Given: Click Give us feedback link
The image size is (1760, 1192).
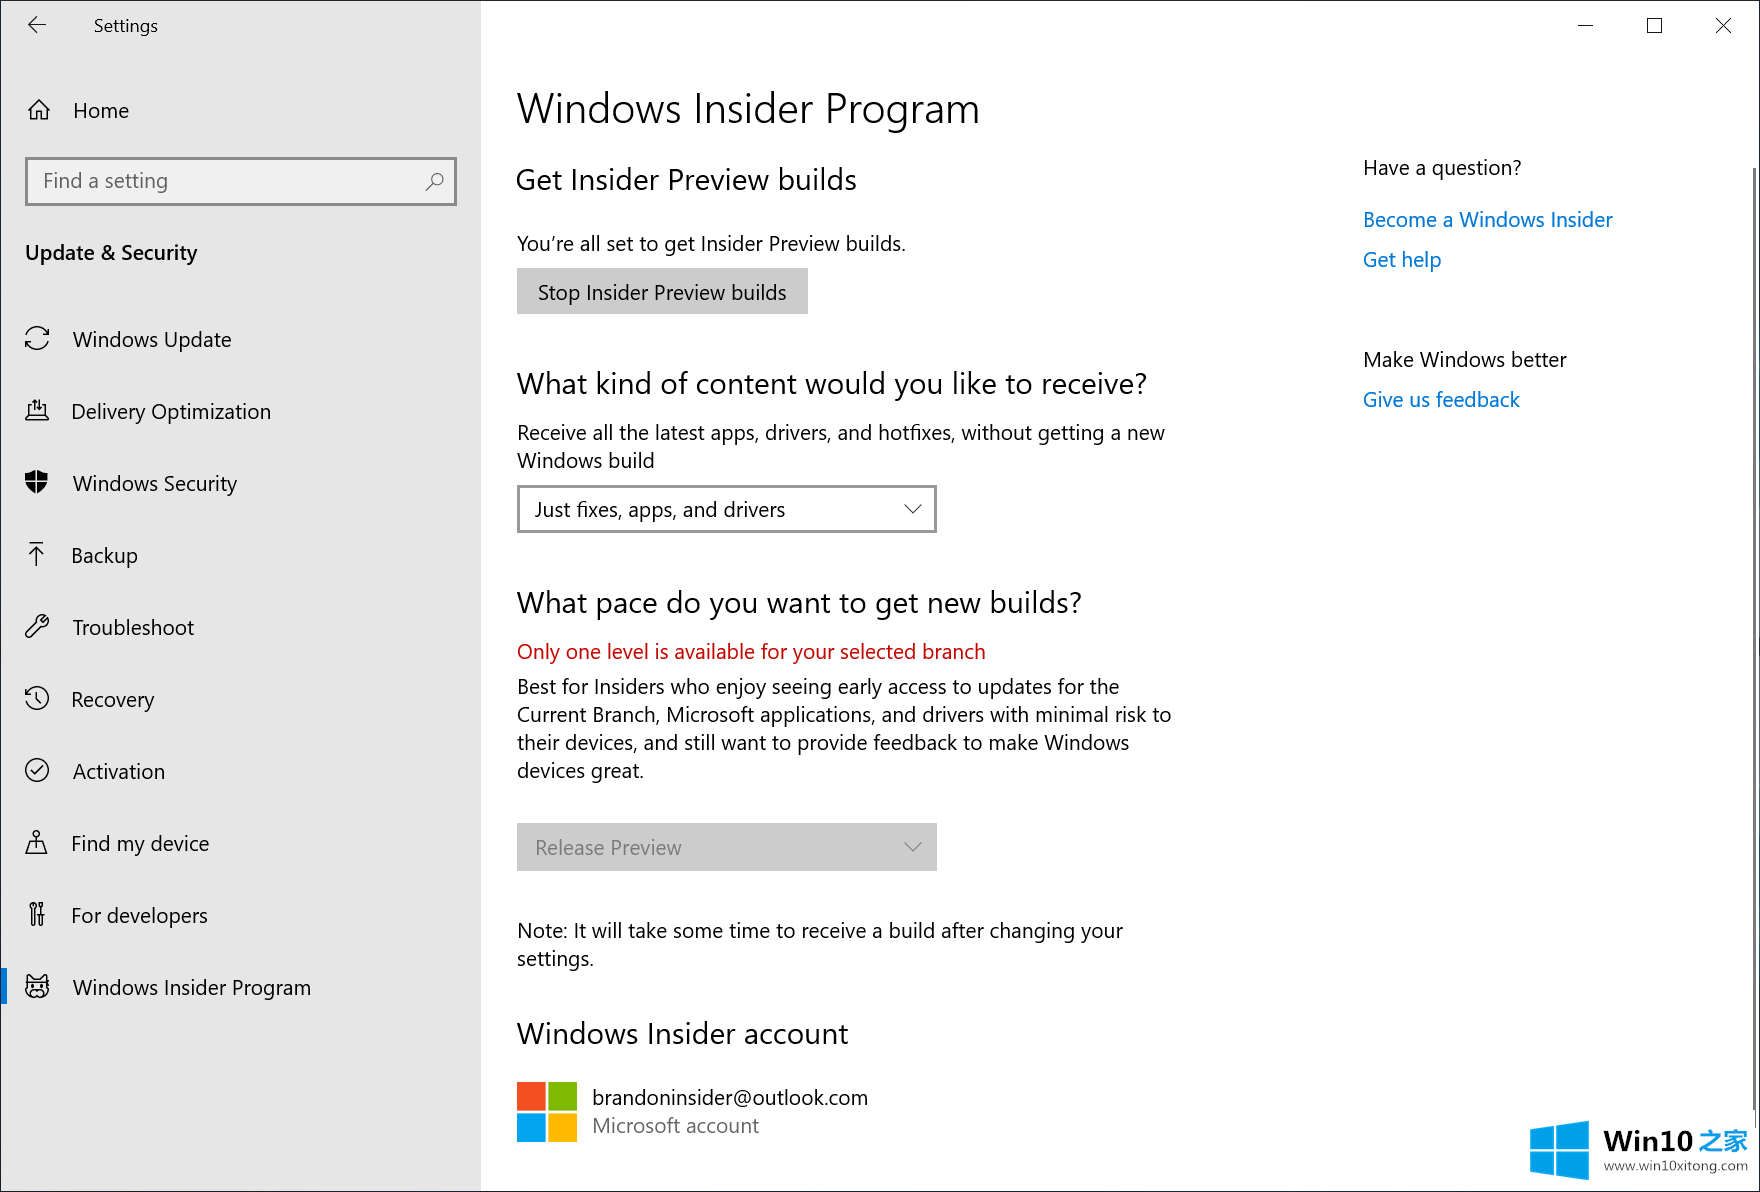Looking at the screenshot, I should click(1441, 400).
